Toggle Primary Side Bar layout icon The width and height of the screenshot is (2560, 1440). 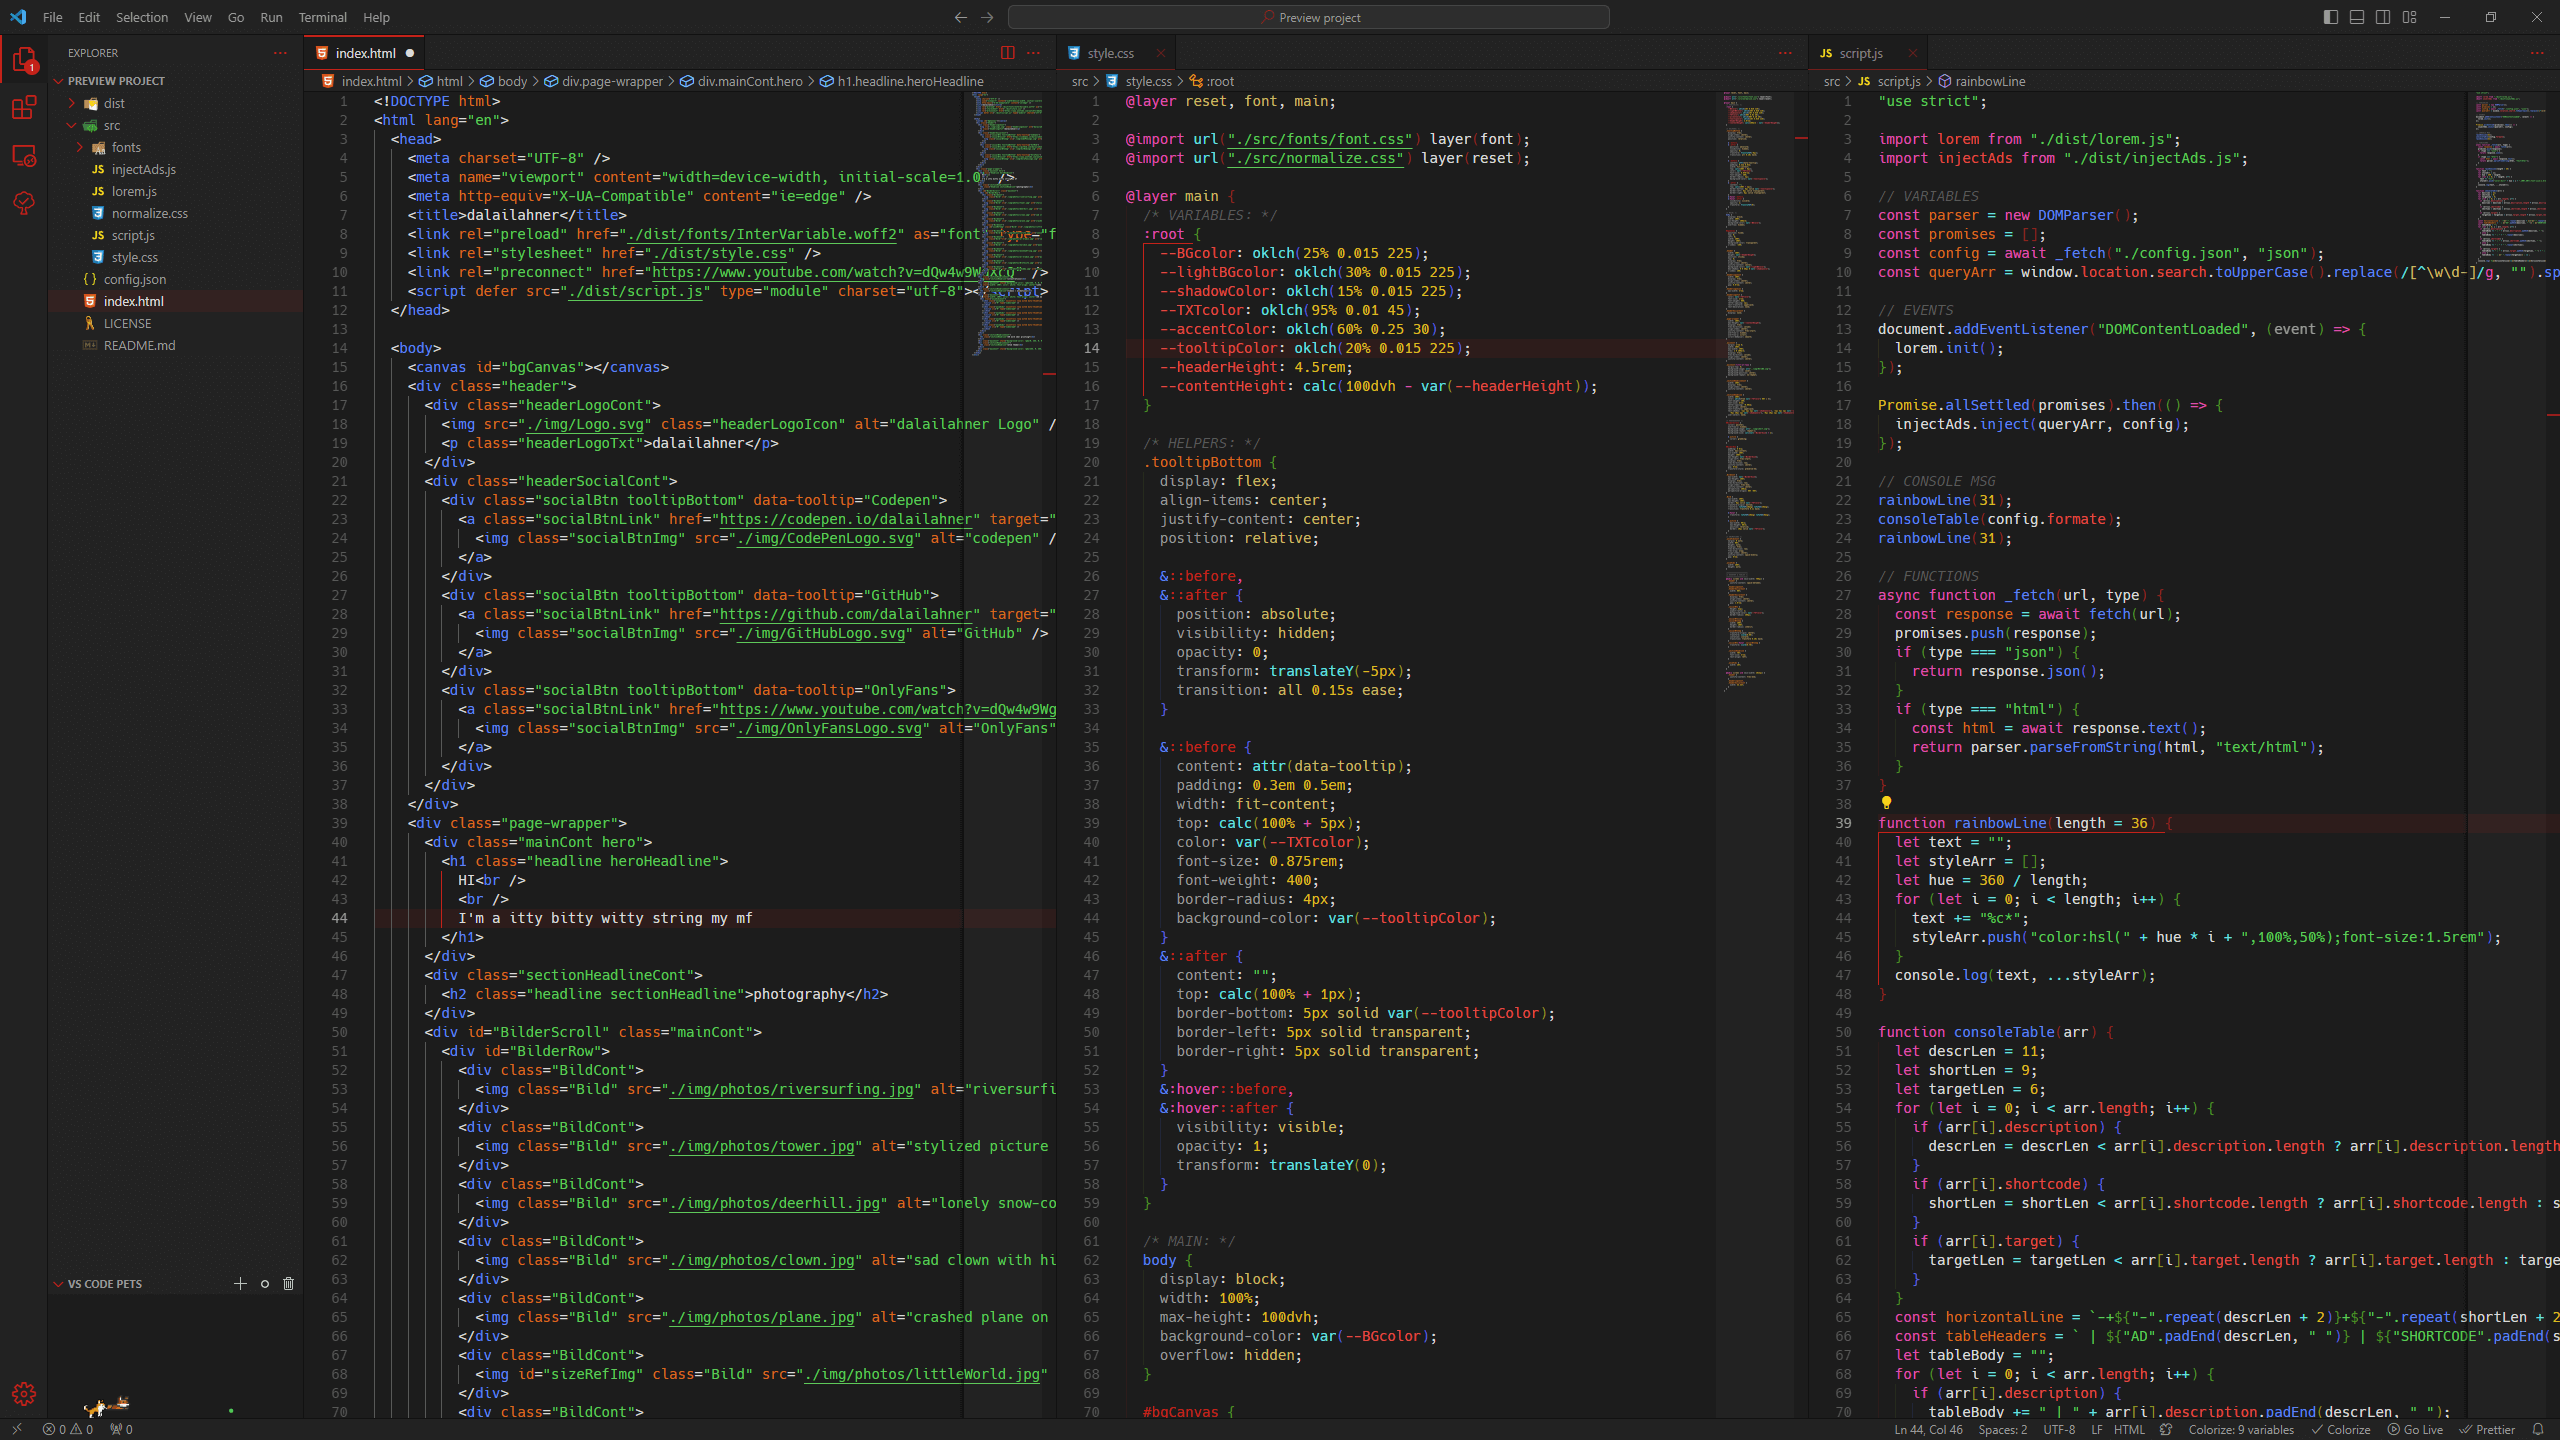tap(2331, 17)
